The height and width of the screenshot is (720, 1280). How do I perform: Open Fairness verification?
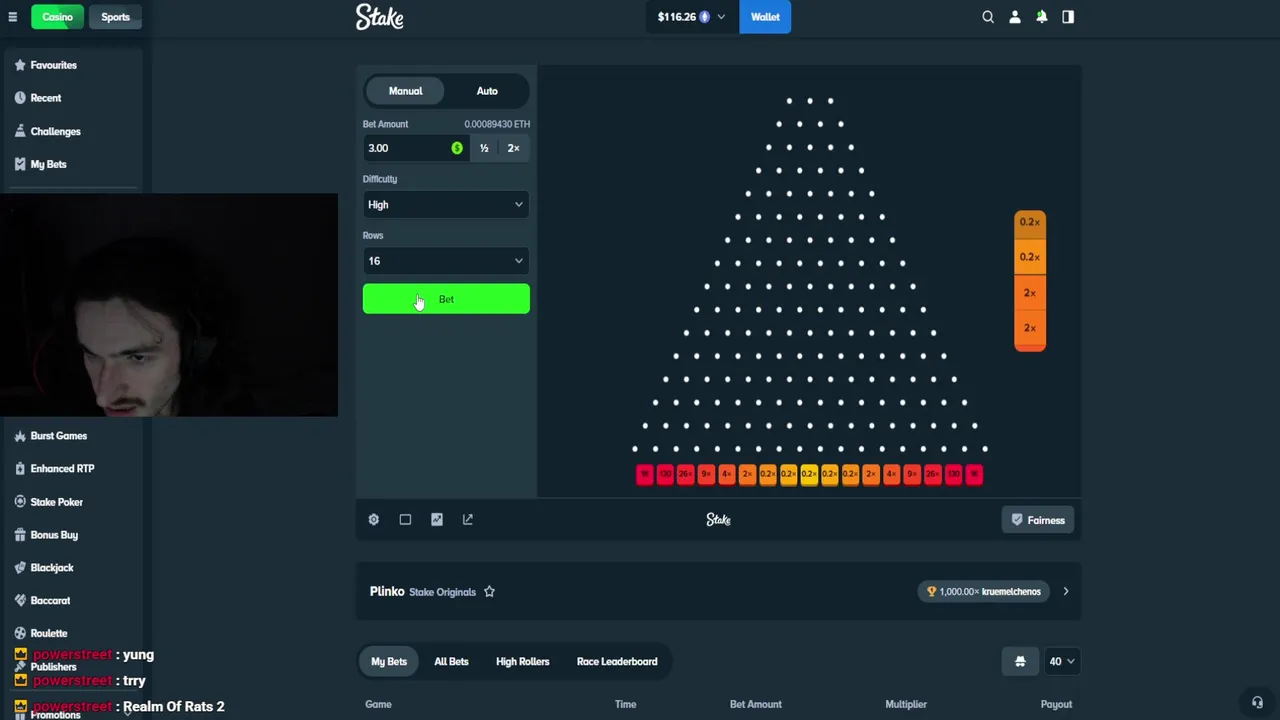pos(1038,520)
